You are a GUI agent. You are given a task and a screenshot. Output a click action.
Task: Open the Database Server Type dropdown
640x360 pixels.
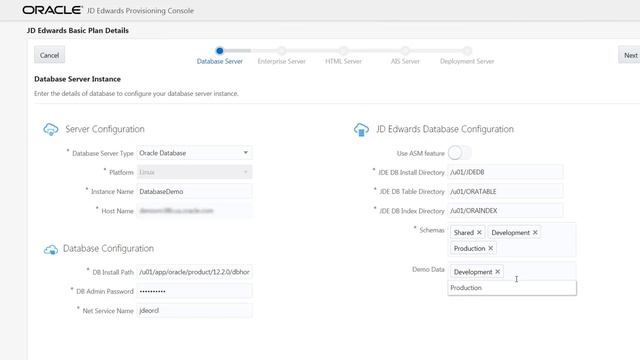(194, 153)
